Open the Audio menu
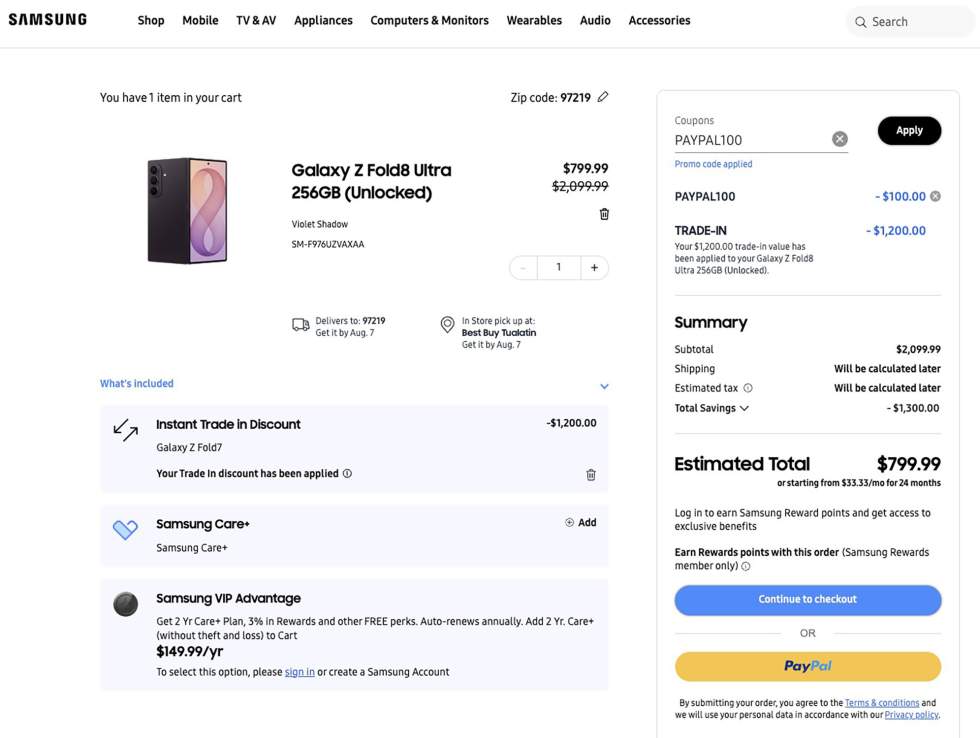Viewport: 980px width, 738px height. tap(595, 21)
